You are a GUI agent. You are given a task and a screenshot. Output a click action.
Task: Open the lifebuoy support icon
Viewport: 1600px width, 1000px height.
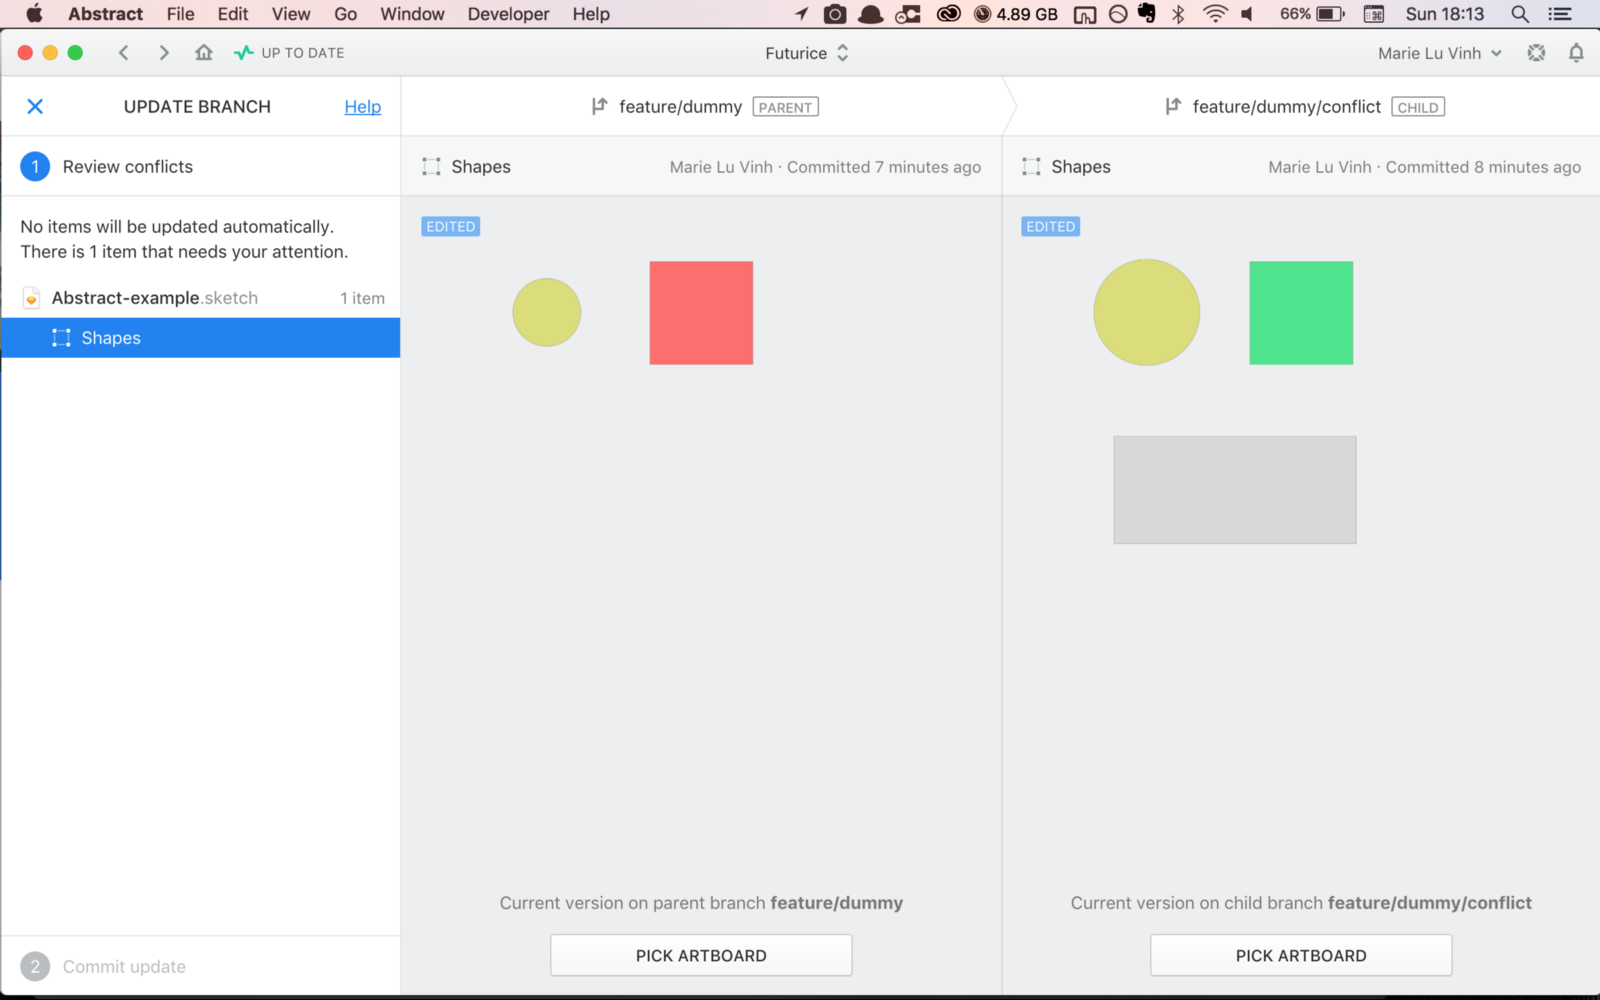[x=1536, y=53]
